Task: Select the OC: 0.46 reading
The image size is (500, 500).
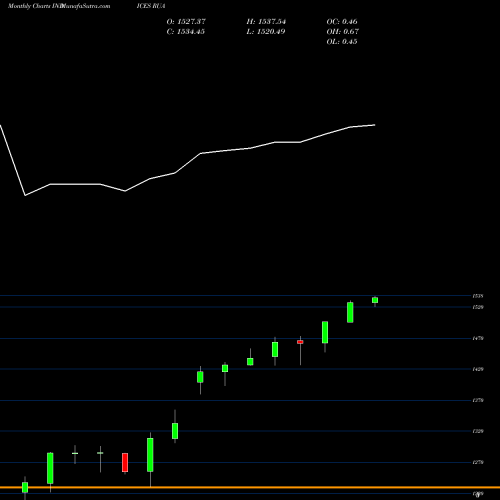Action: point(342,22)
